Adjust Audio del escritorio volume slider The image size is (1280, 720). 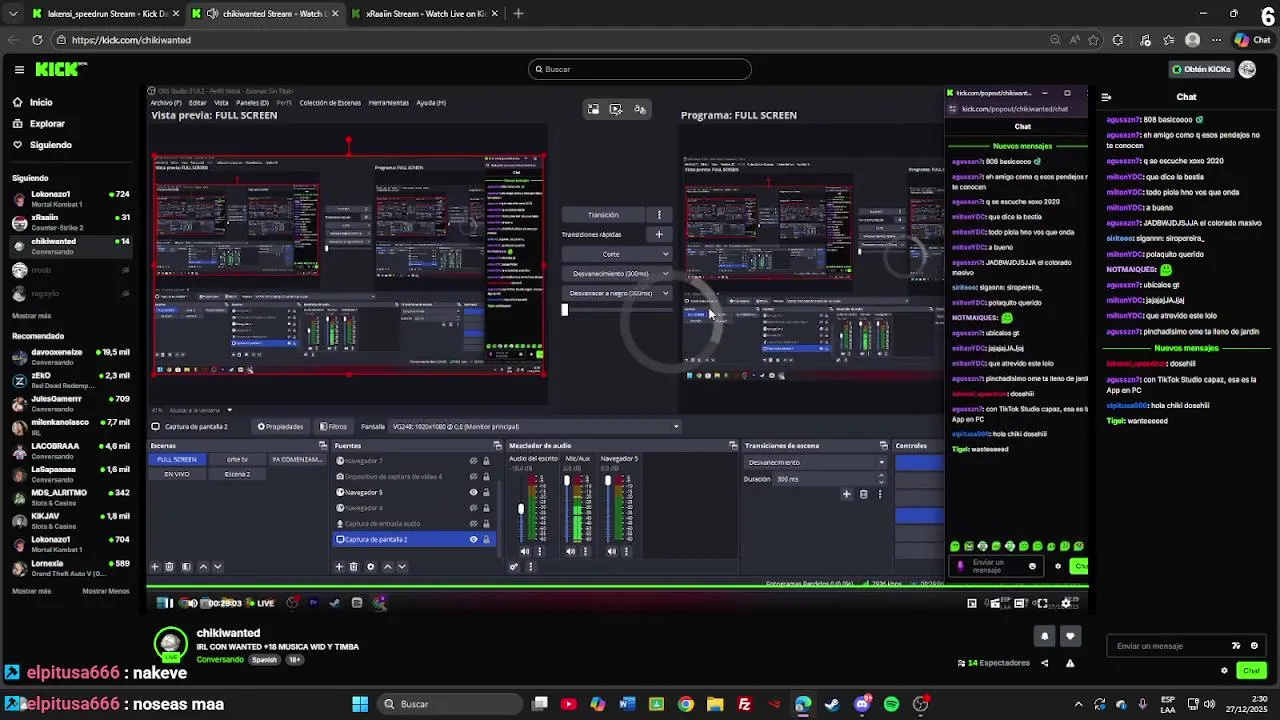point(521,509)
